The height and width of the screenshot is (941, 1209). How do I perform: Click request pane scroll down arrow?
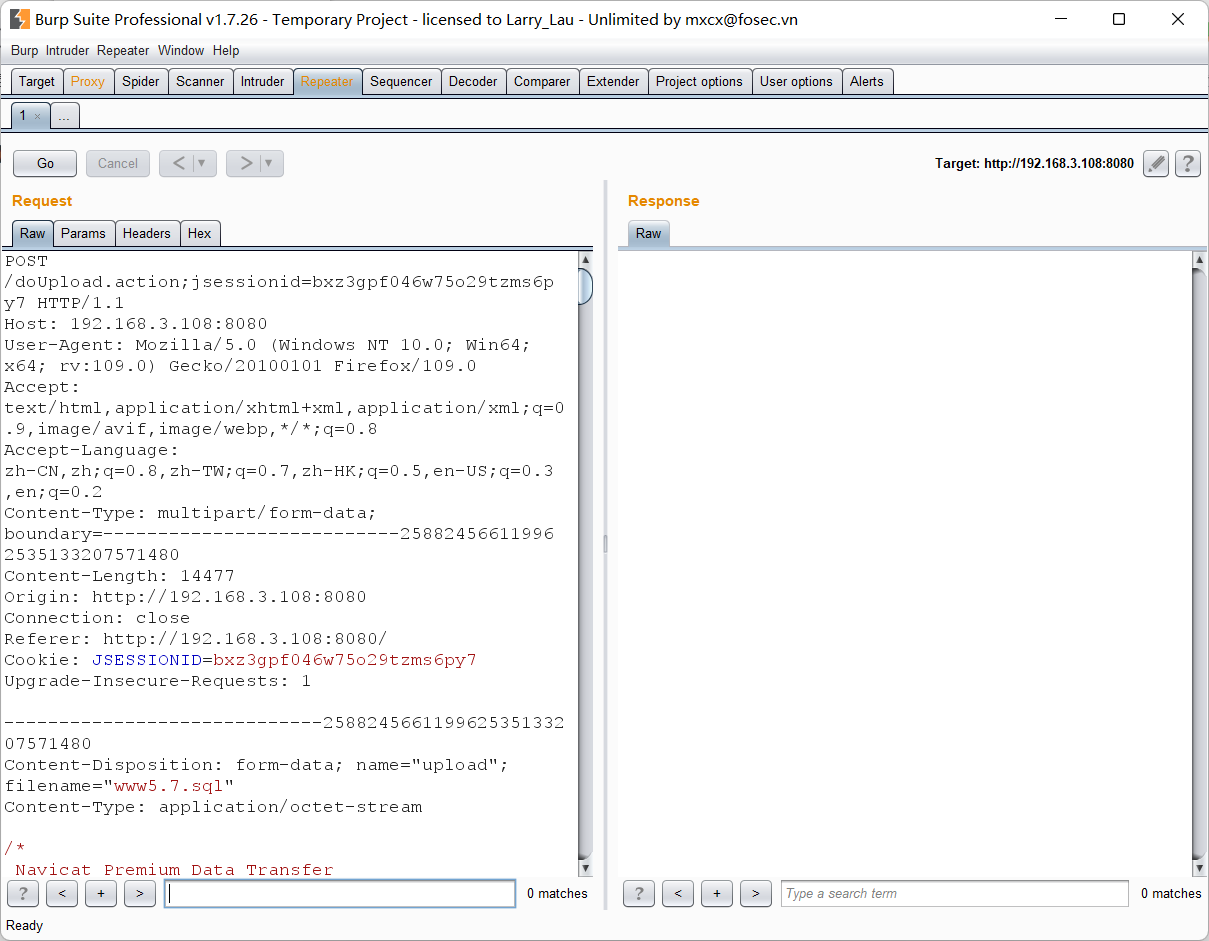click(x=585, y=868)
